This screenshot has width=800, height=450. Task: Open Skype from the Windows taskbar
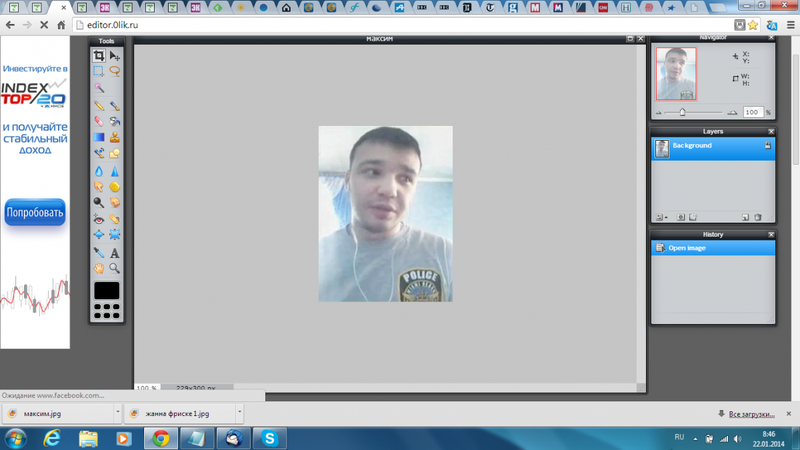(268, 438)
